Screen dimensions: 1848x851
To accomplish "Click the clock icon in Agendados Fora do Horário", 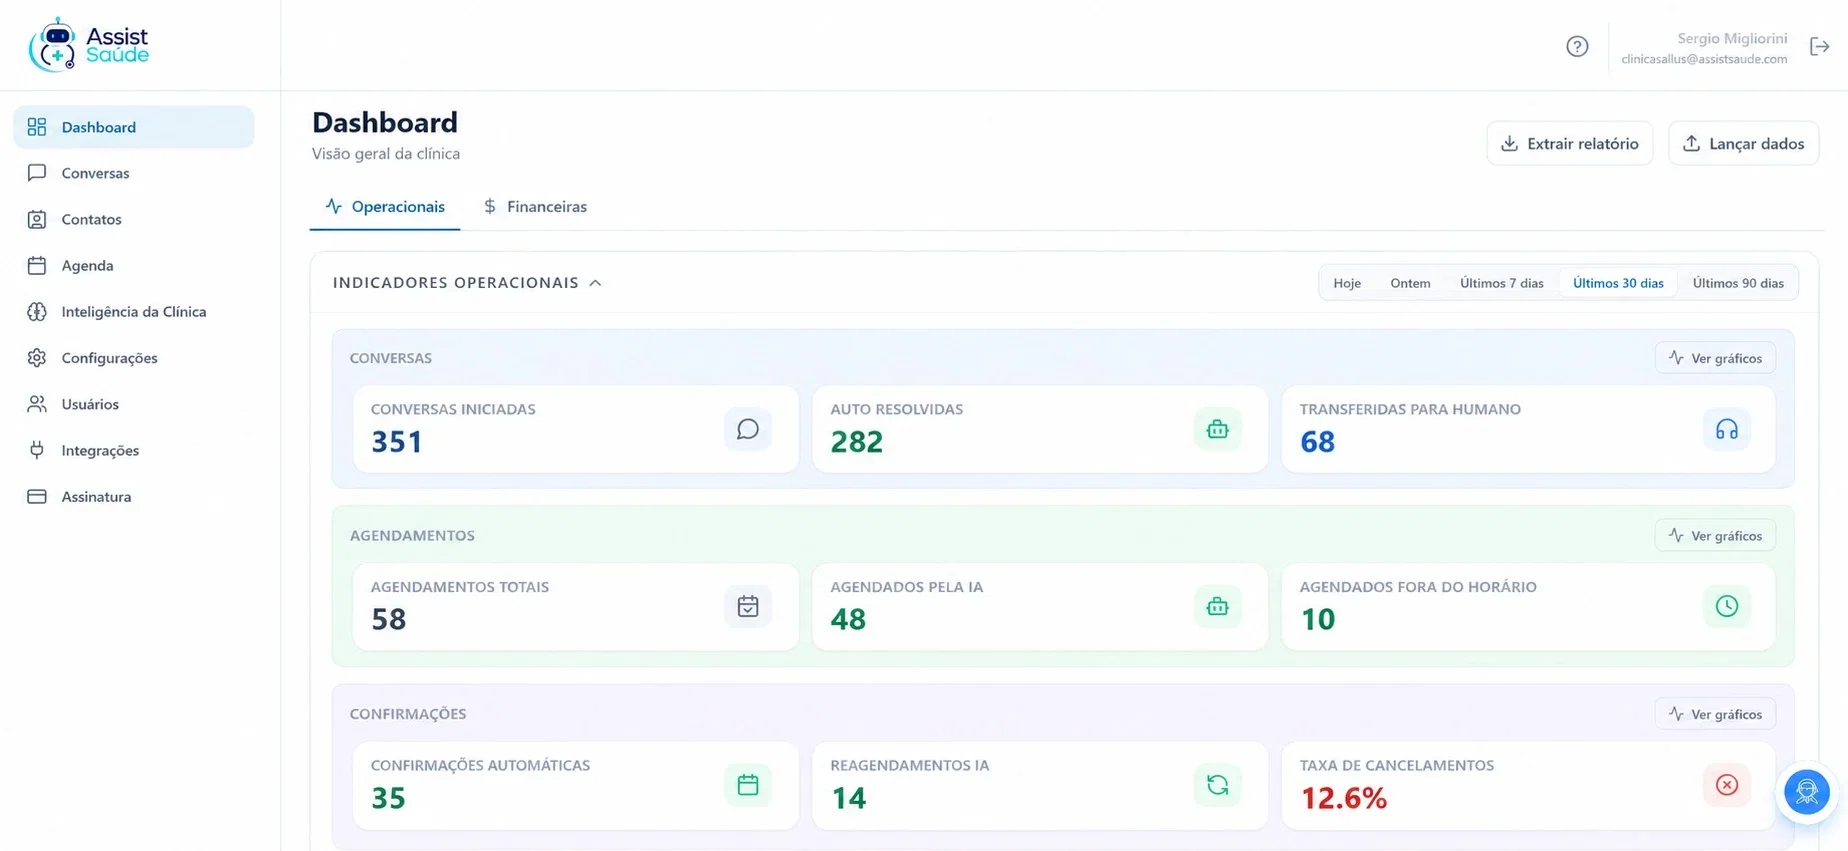I will point(1727,606).
